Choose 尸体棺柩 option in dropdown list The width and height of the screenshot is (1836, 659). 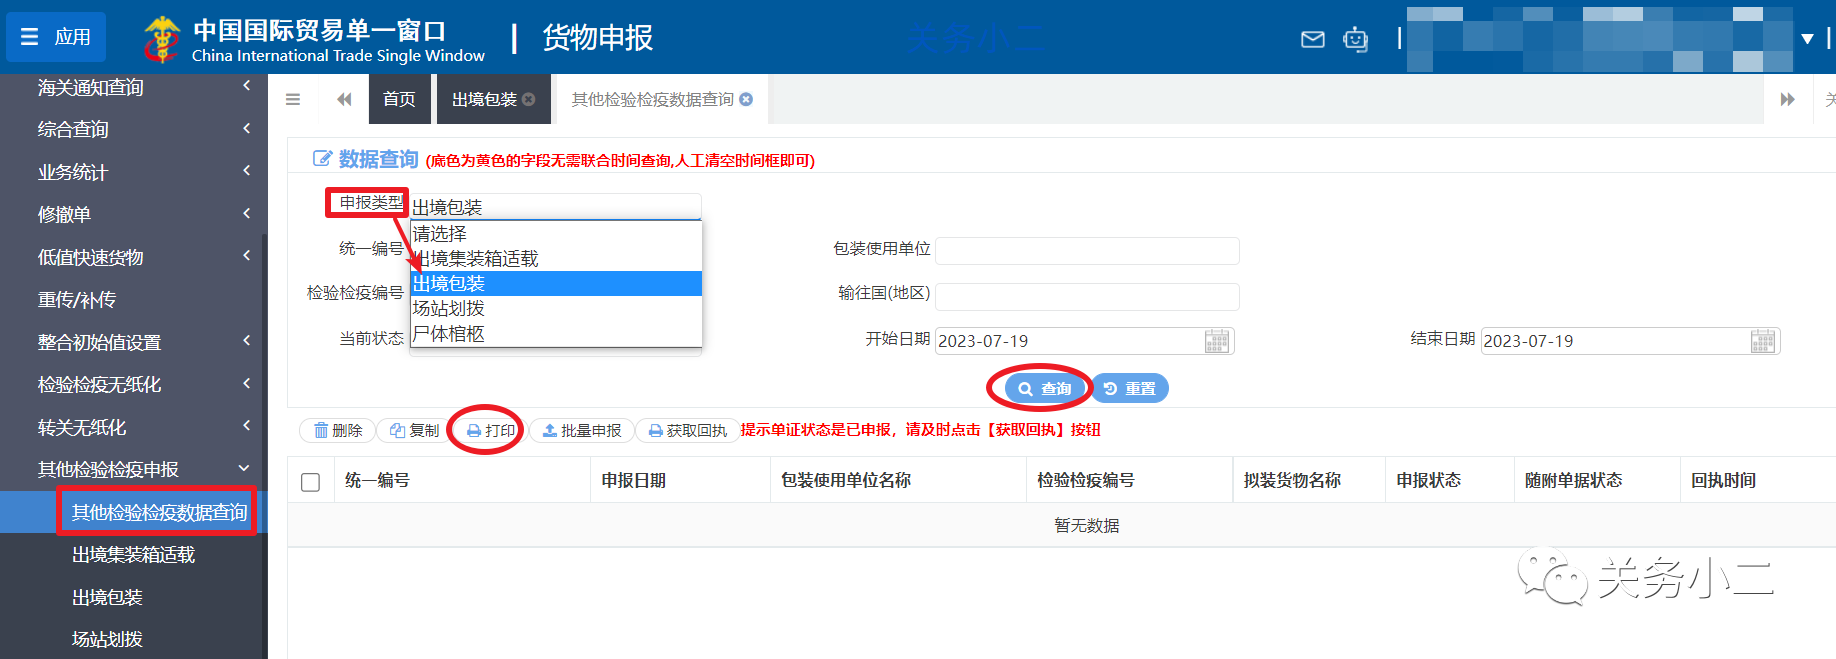pyautogui.click(x=556, y=333)
